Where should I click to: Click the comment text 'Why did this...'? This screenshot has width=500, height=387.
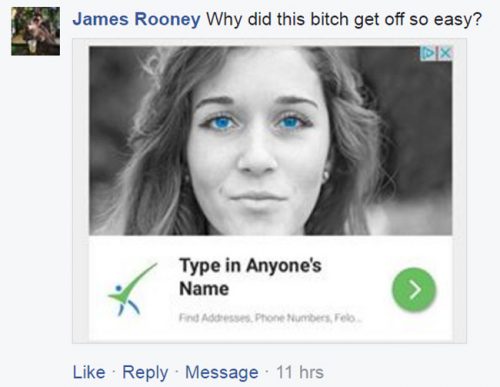coord(344,19)
